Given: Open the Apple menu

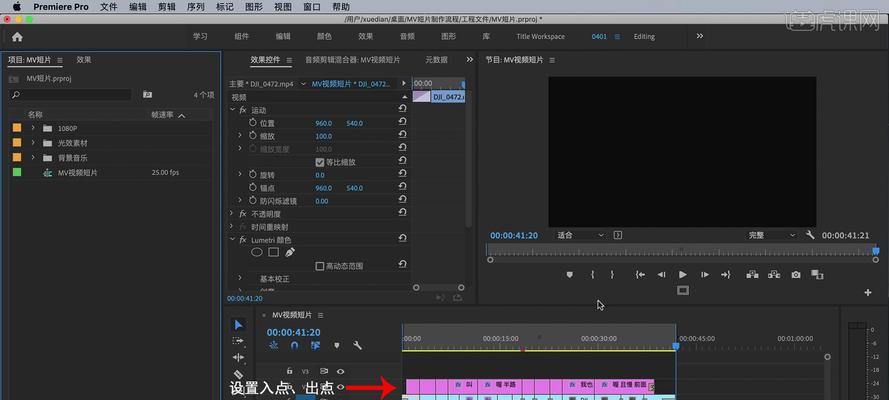Looking at the screenshot, I should click(16, 7).
